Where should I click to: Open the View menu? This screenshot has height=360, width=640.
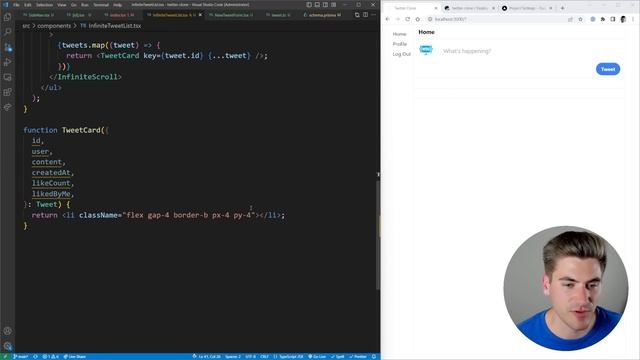tap(62, 5)
